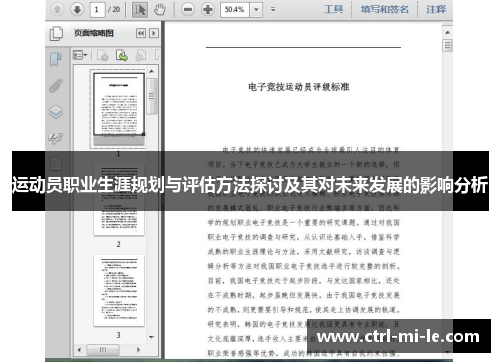Zoom in with the plus button

coord(208,9)
